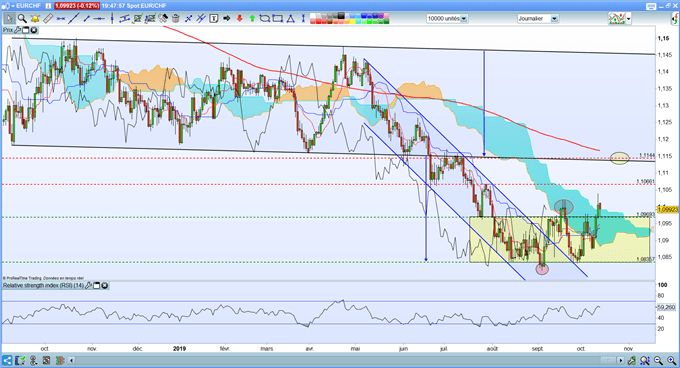Screen dimensions: 680x368
Task: Click the info icon beside EURCHF title
Action: pos(48,6)
